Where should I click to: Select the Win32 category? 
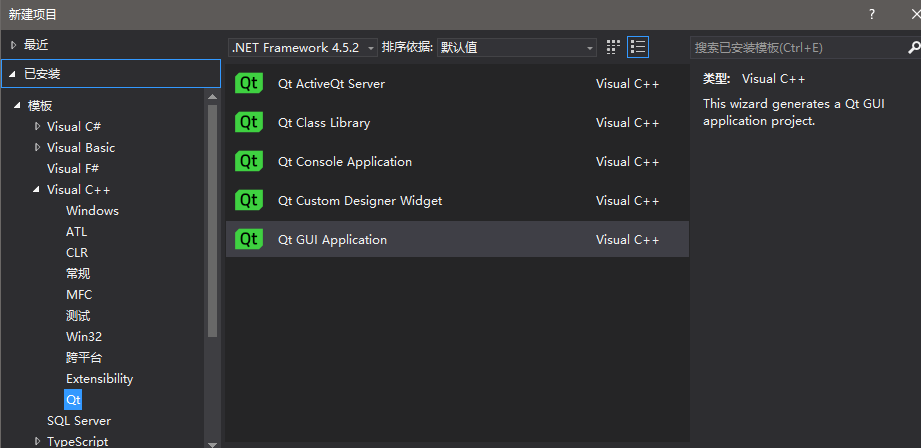click(x=84, y=337)
